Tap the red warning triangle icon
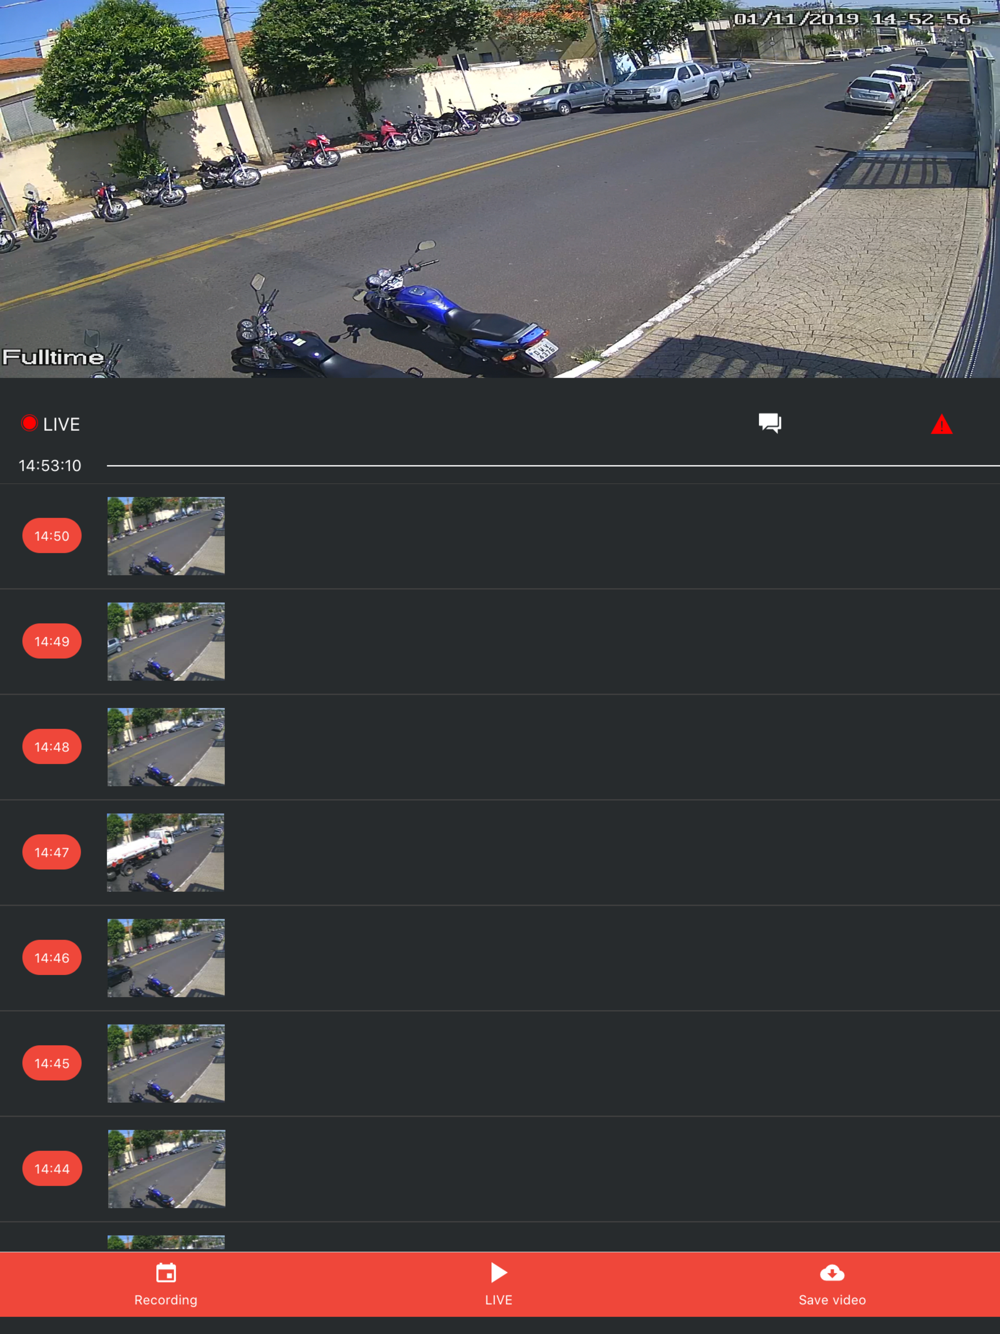This screenshot has height=1334, width=1000. 941,424
